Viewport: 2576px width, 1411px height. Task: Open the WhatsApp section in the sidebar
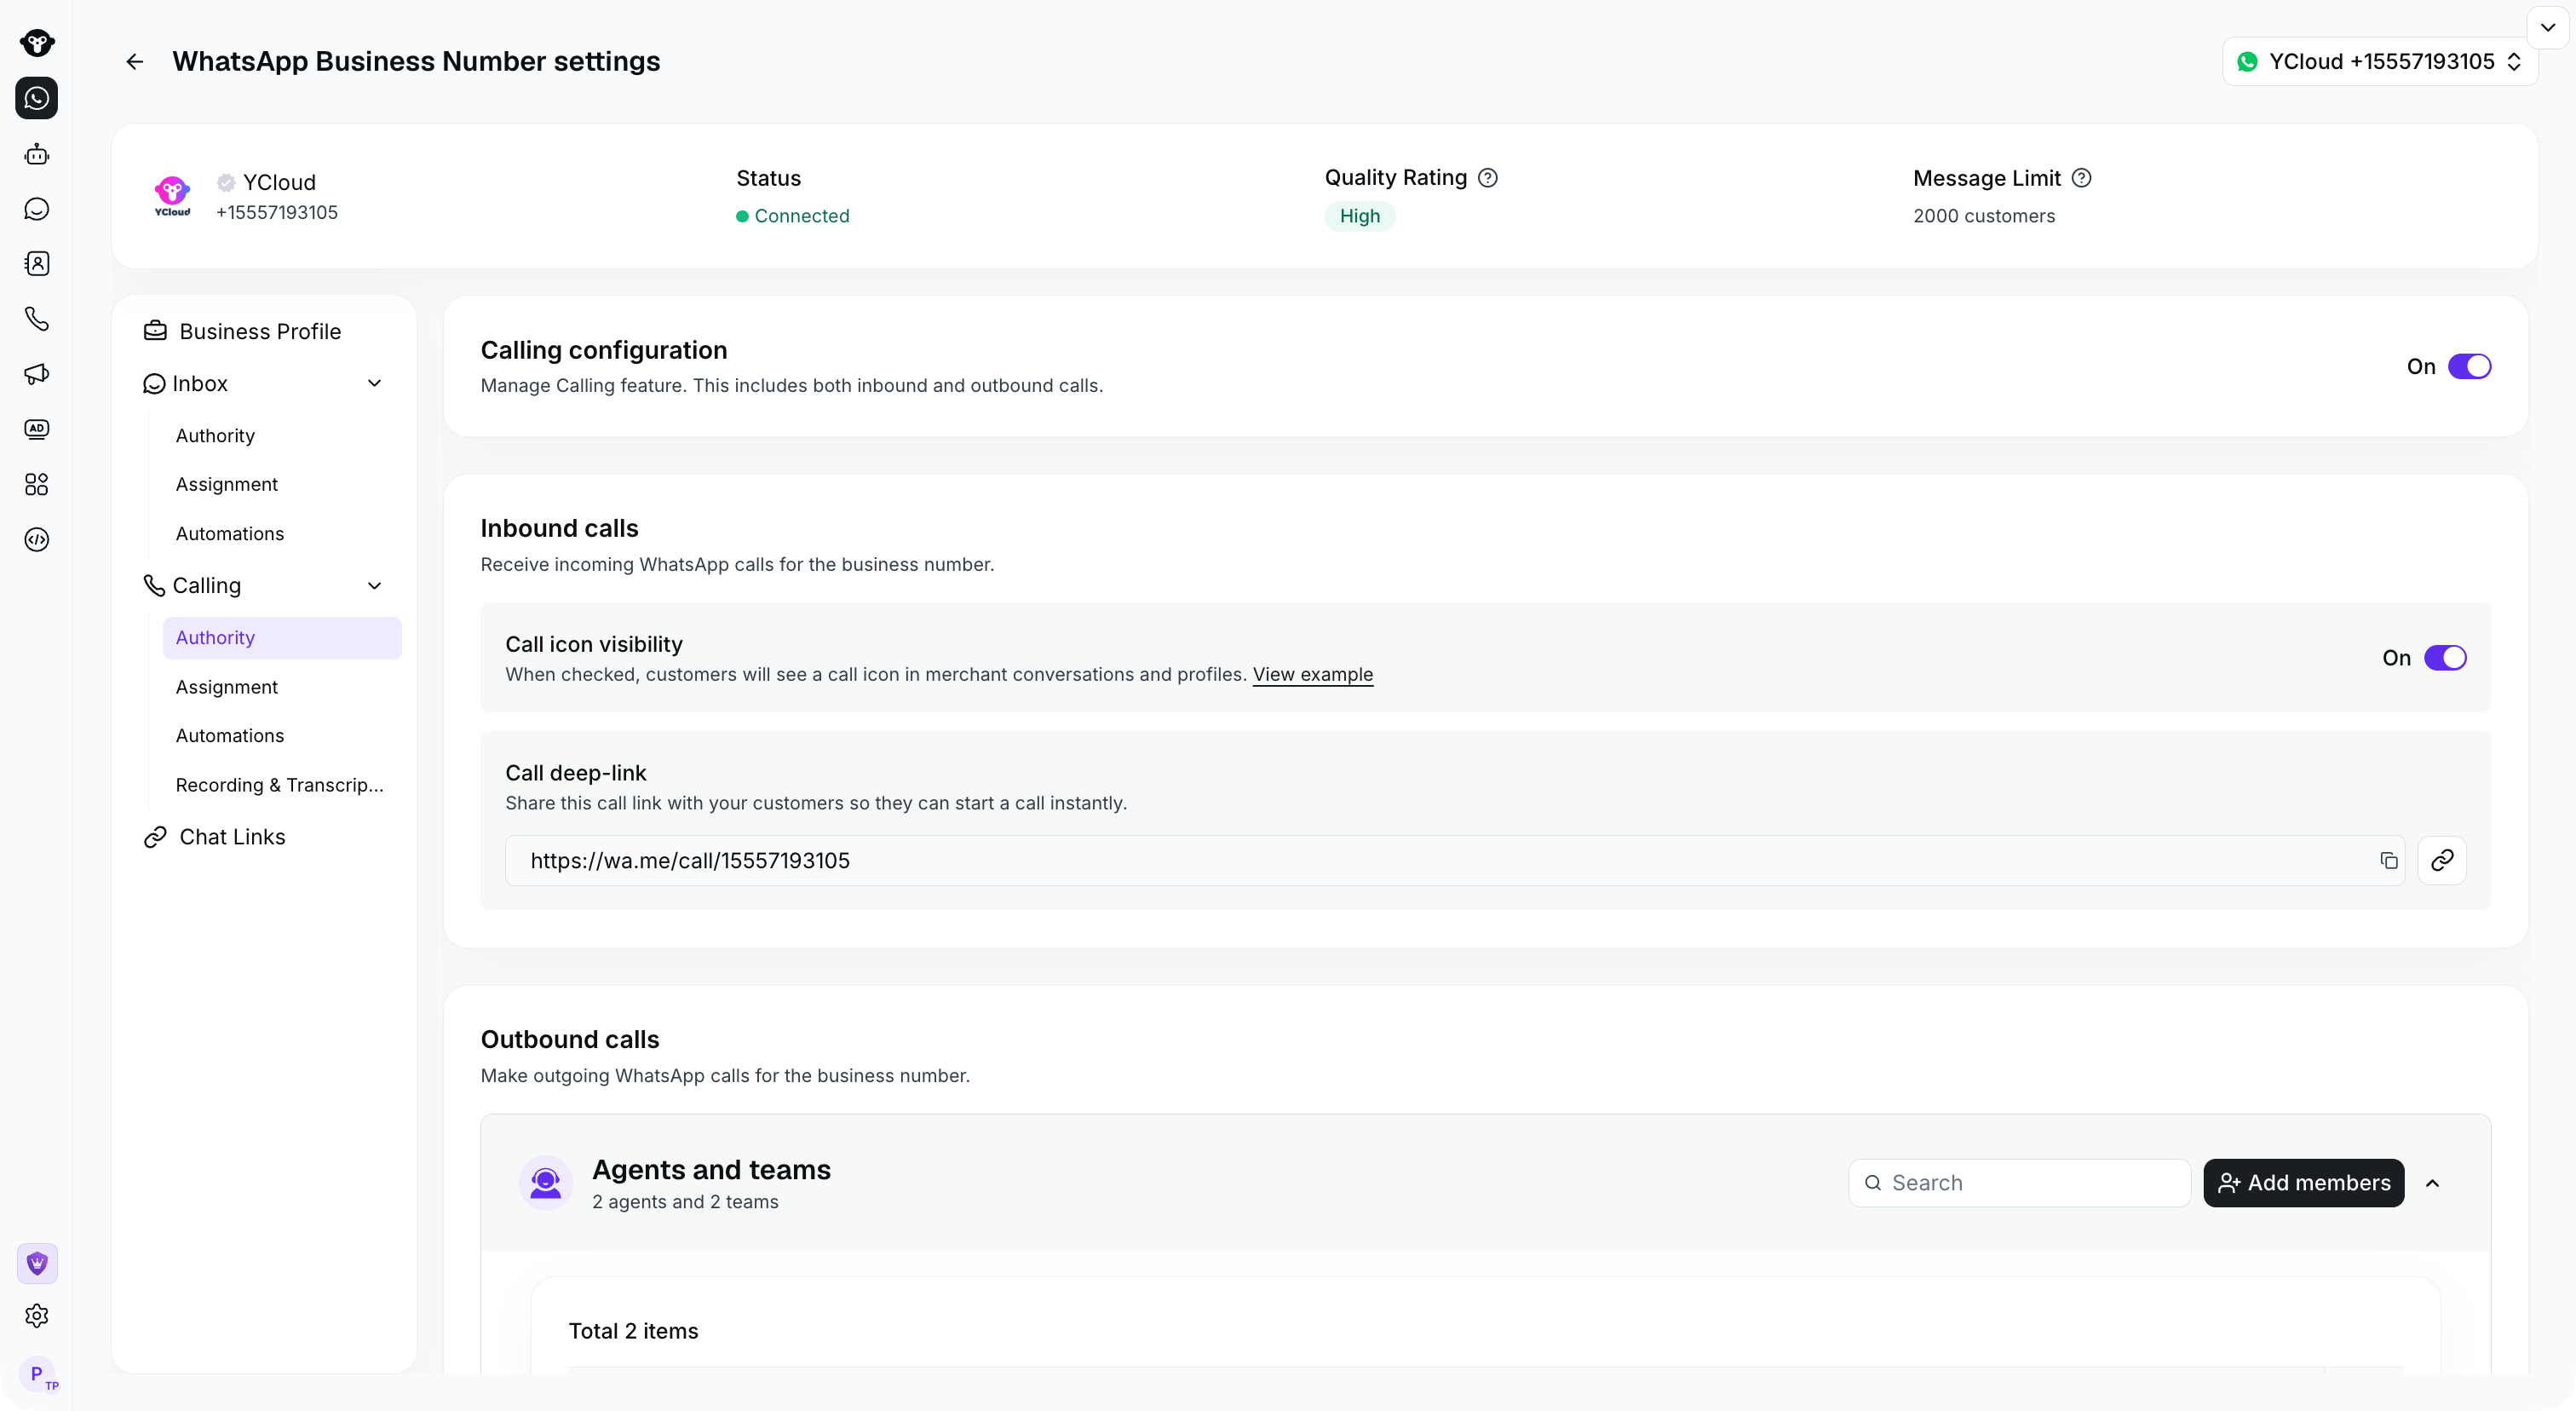coord(37,98)
